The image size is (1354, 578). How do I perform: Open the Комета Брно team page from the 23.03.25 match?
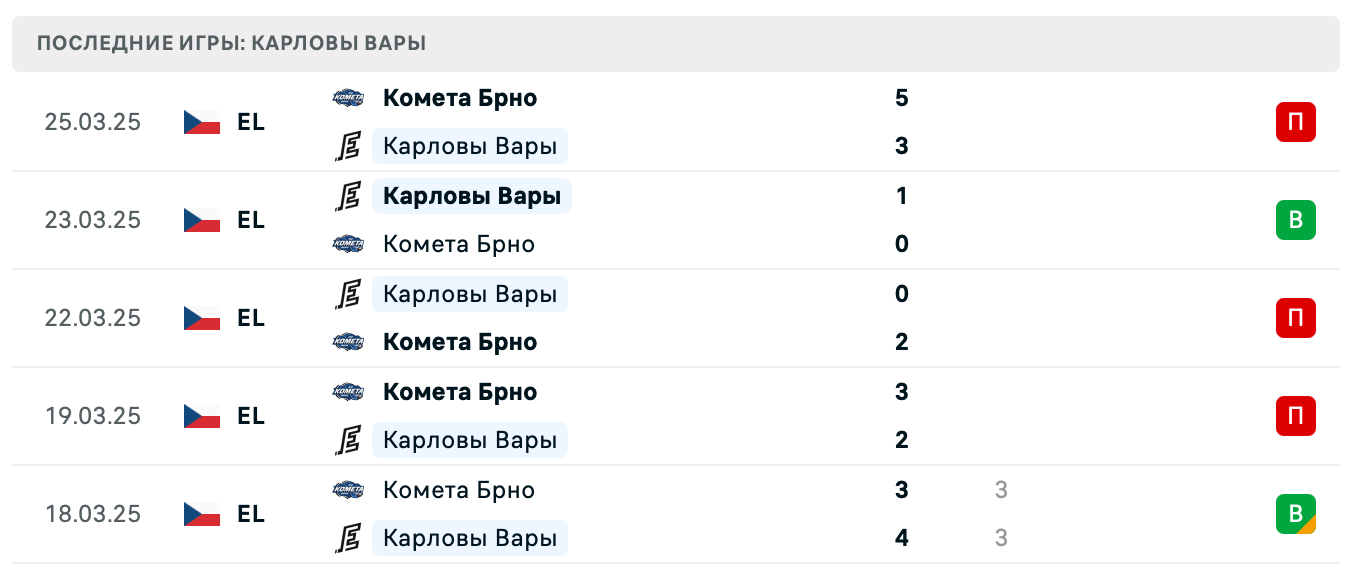click(x=459, y=244)
